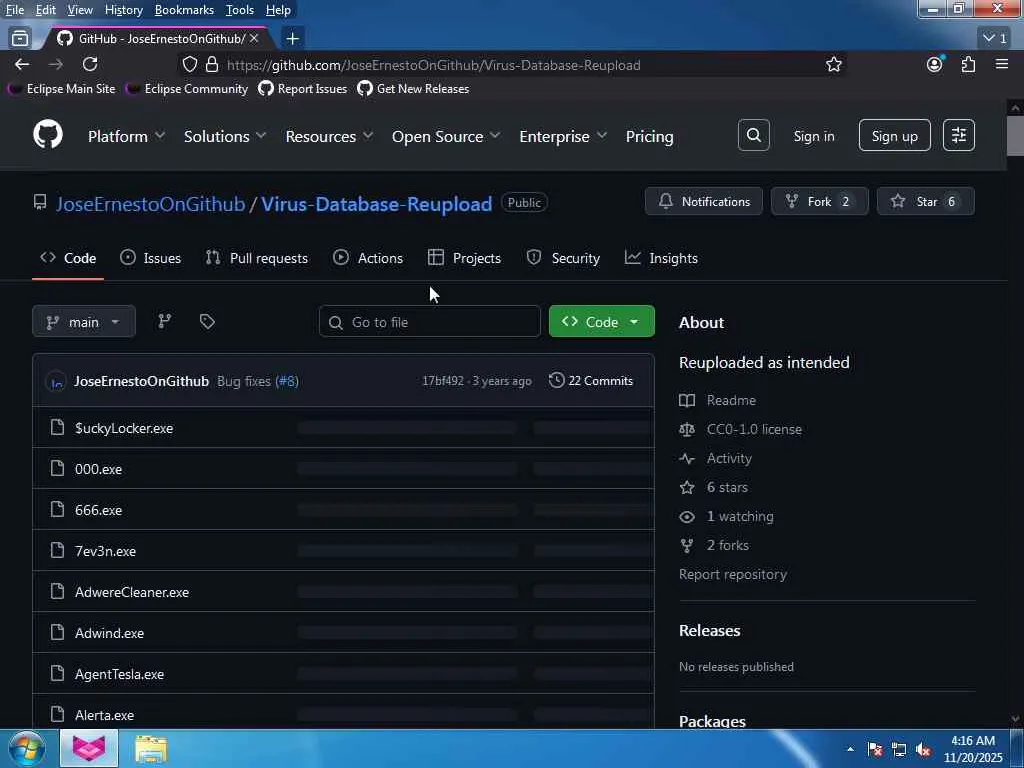
Task: Expand the Open Source menu
Action: 446,136
